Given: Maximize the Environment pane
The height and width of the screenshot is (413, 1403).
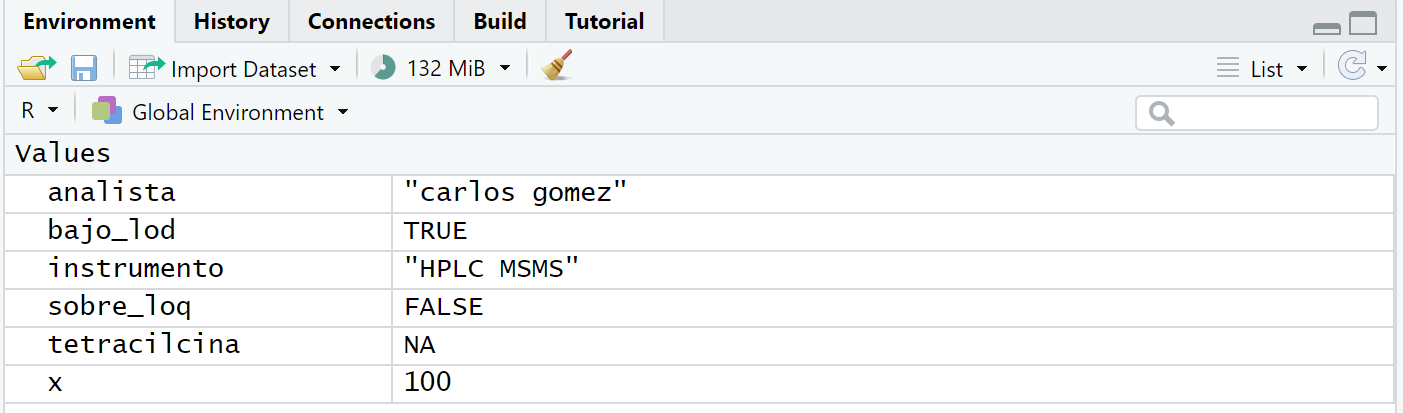Looking at the screenshot, I should pyautogui.click(x=1363, y=23).
